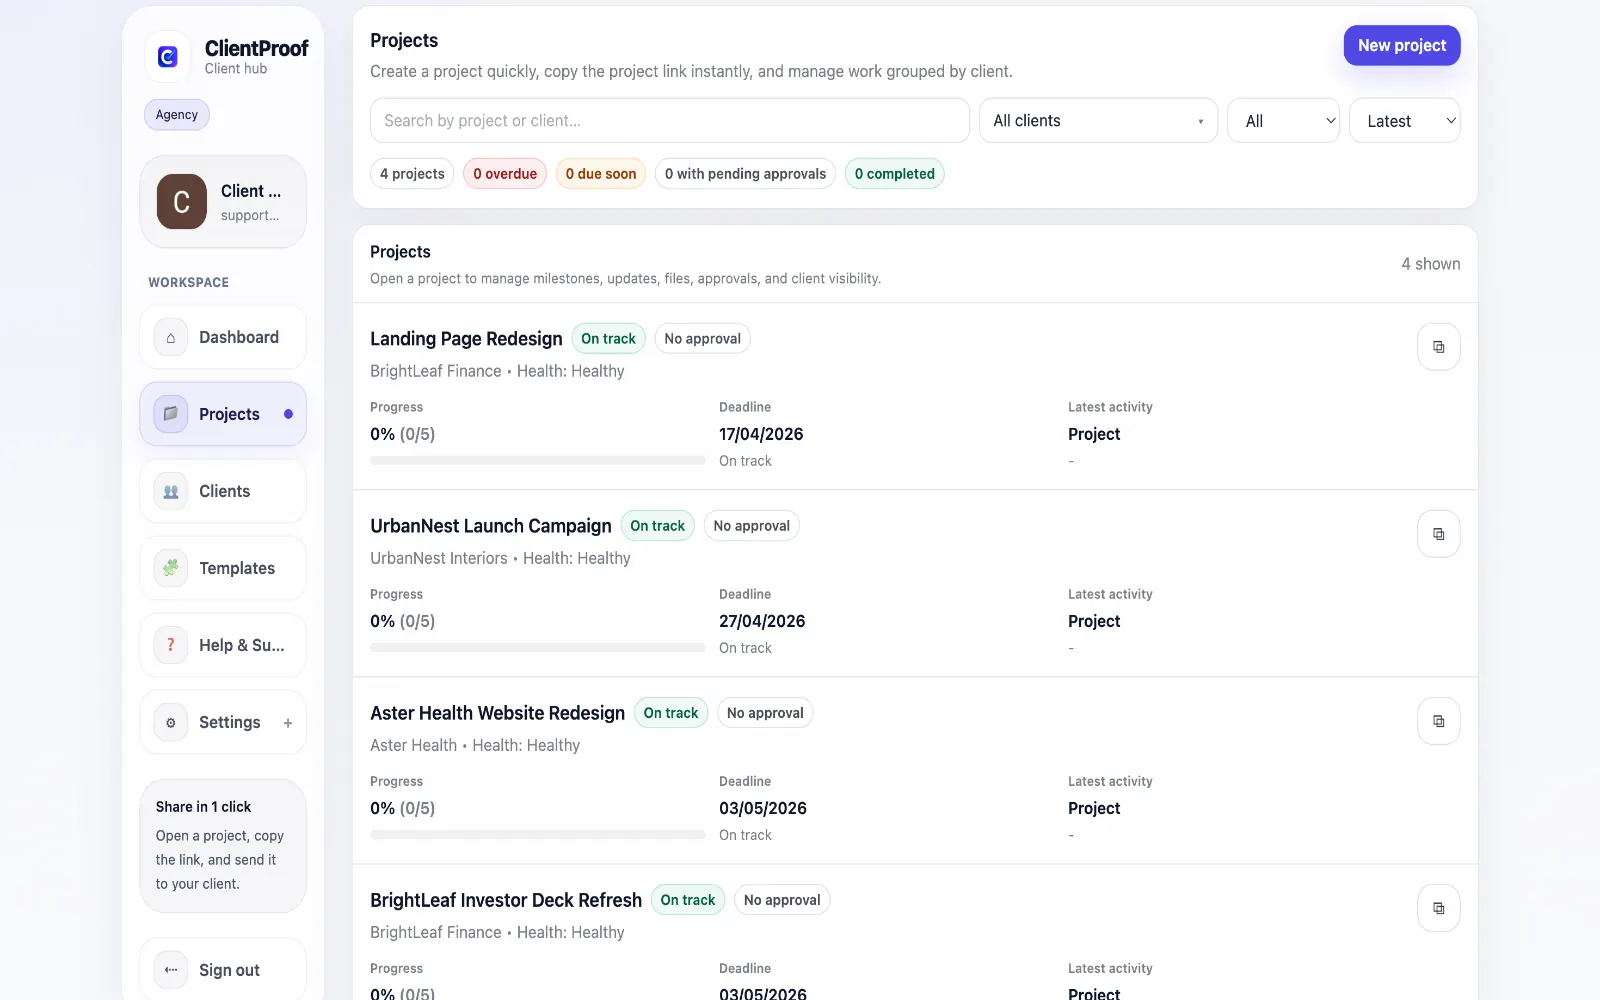
Task: Copy link for Landing Page Redesign
Action: pyautogui.click(x=1439, y=347)
